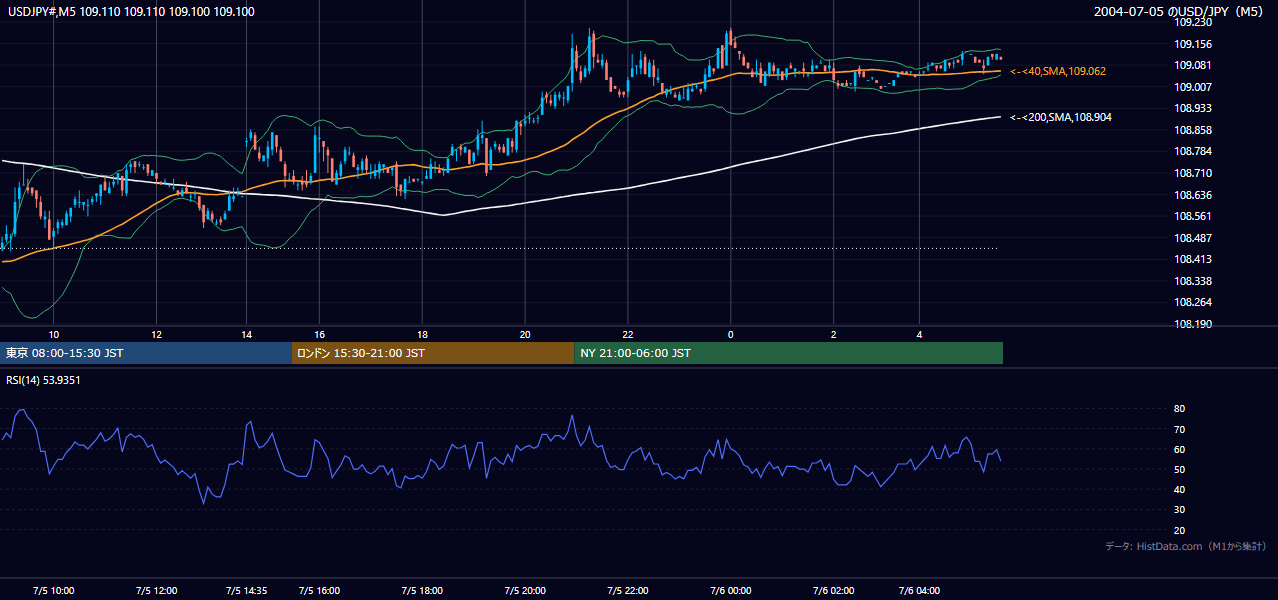Click the 7/5 14:35 date label
The image size is (1278, 600).
pos(246,590)
